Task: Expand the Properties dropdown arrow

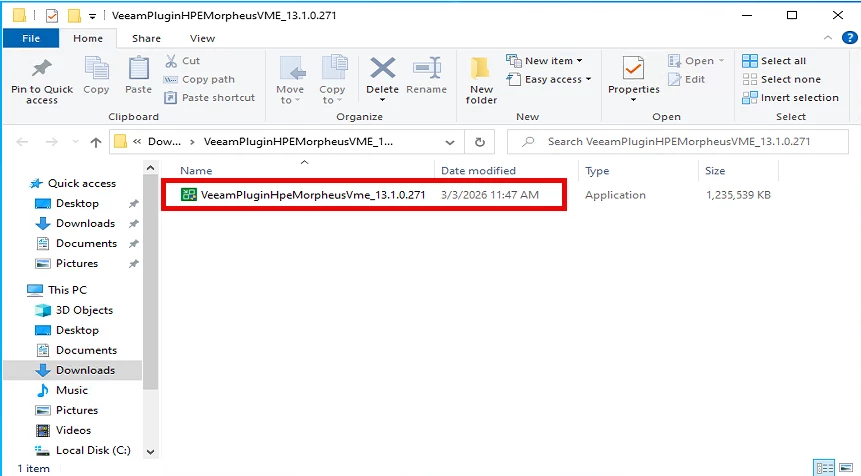Action: [633, 100]
